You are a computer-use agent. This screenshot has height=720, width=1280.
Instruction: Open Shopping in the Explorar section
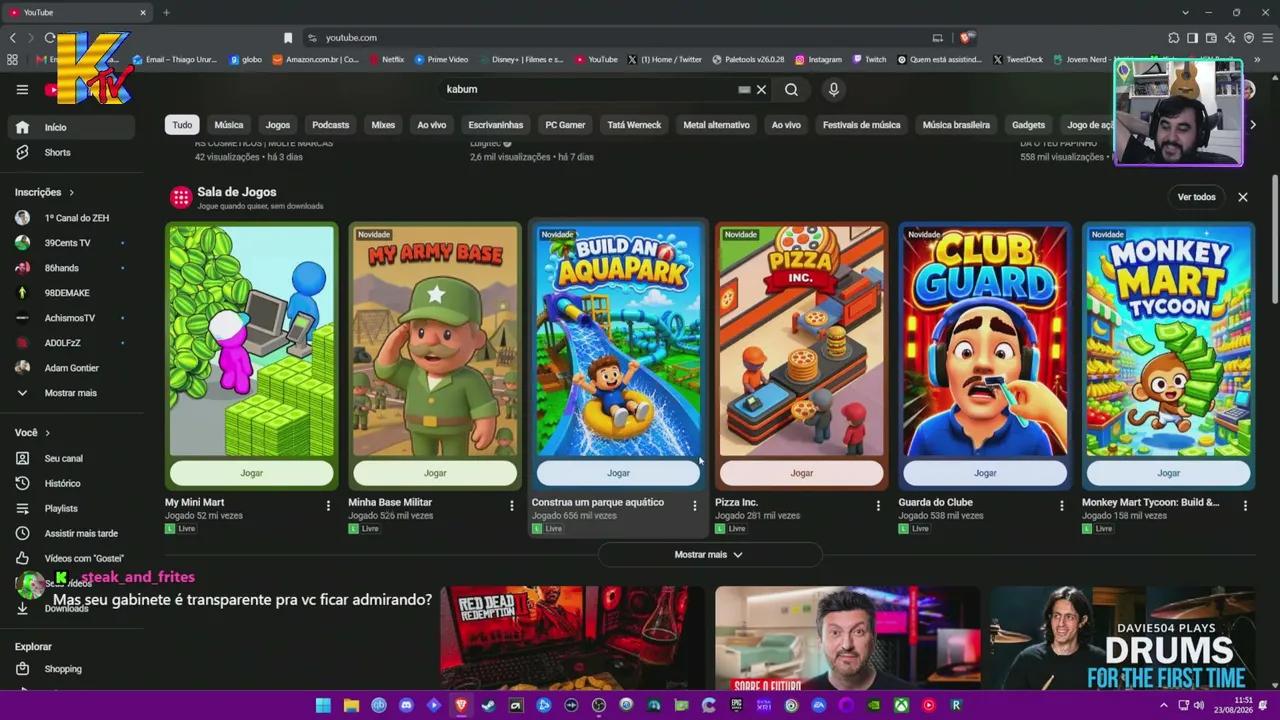(x=70, y=669)
